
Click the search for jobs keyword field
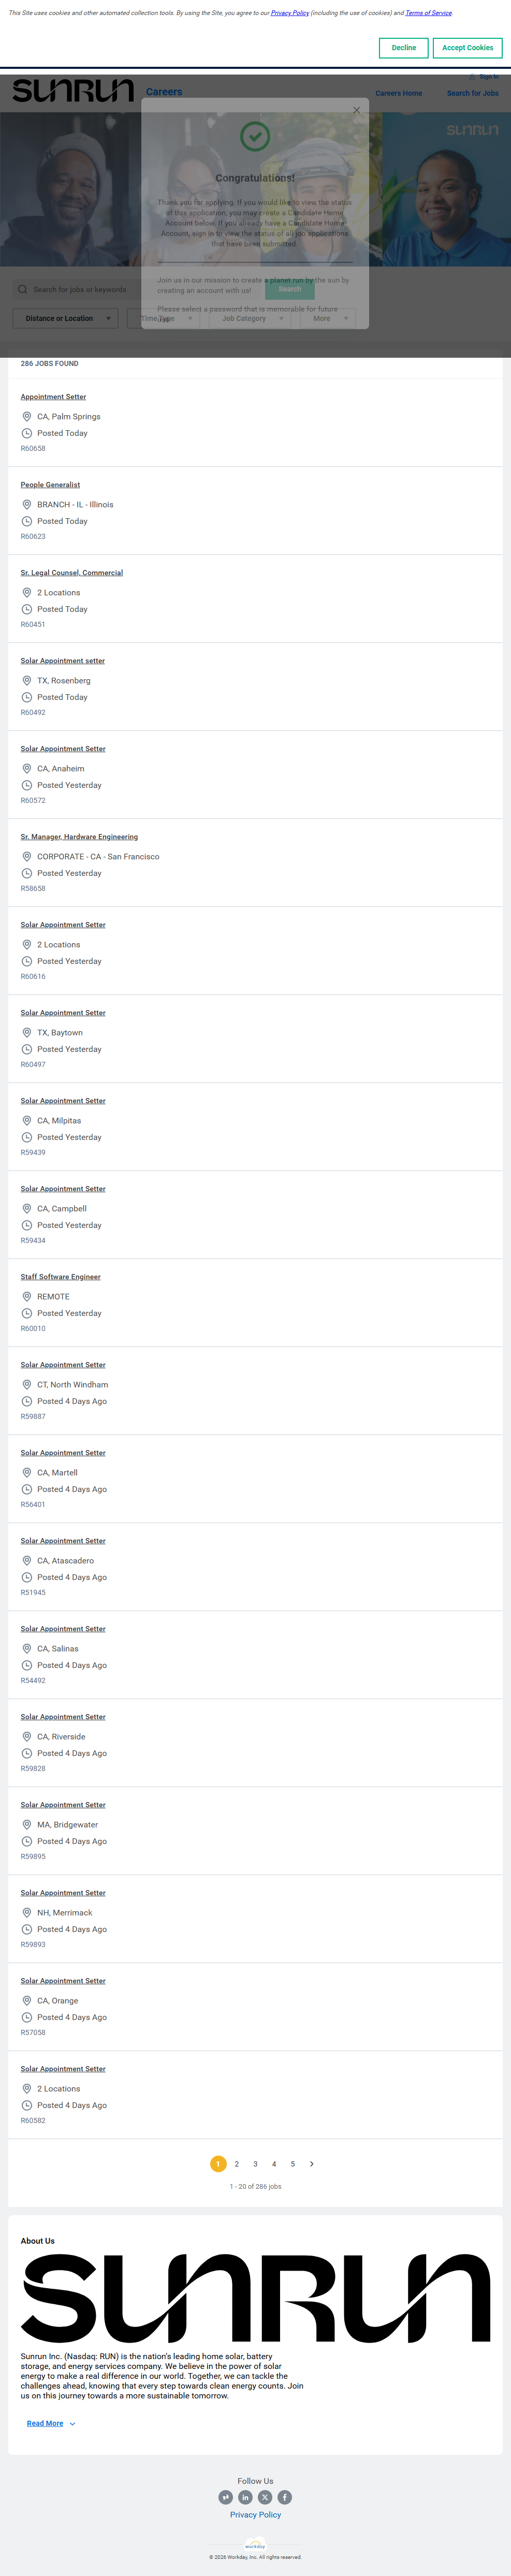[x=80, y=289]
